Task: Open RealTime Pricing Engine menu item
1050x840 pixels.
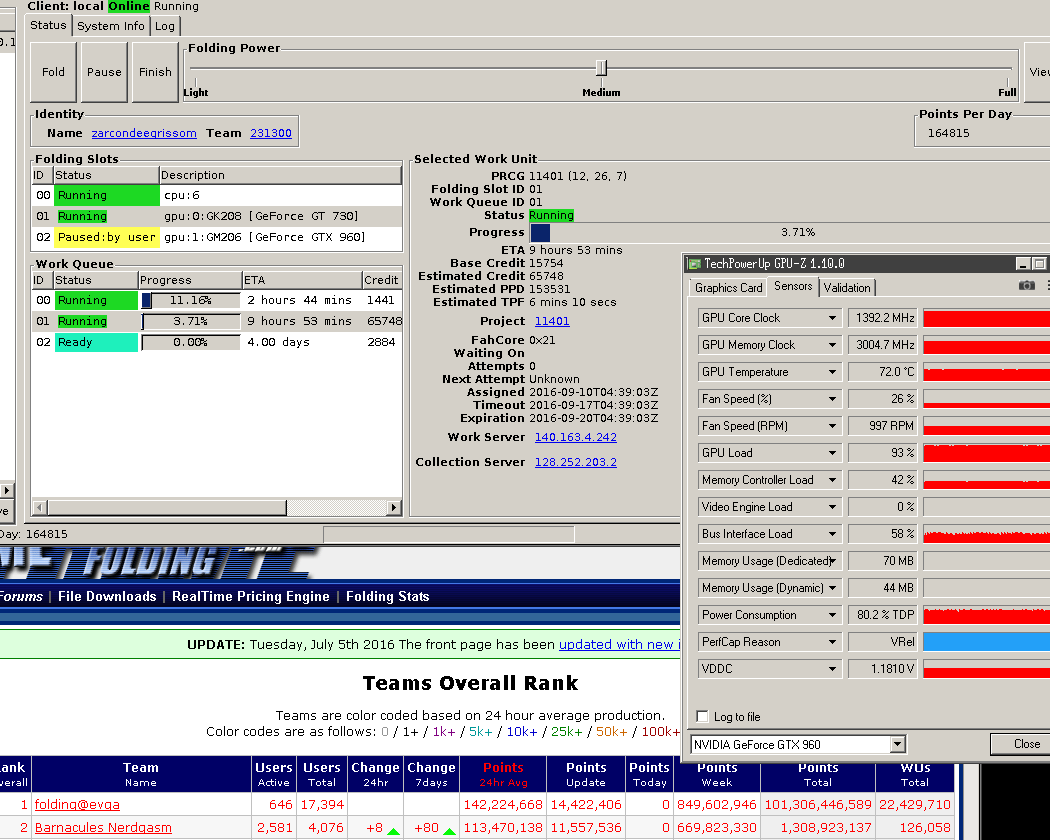Action: [251, 597]
